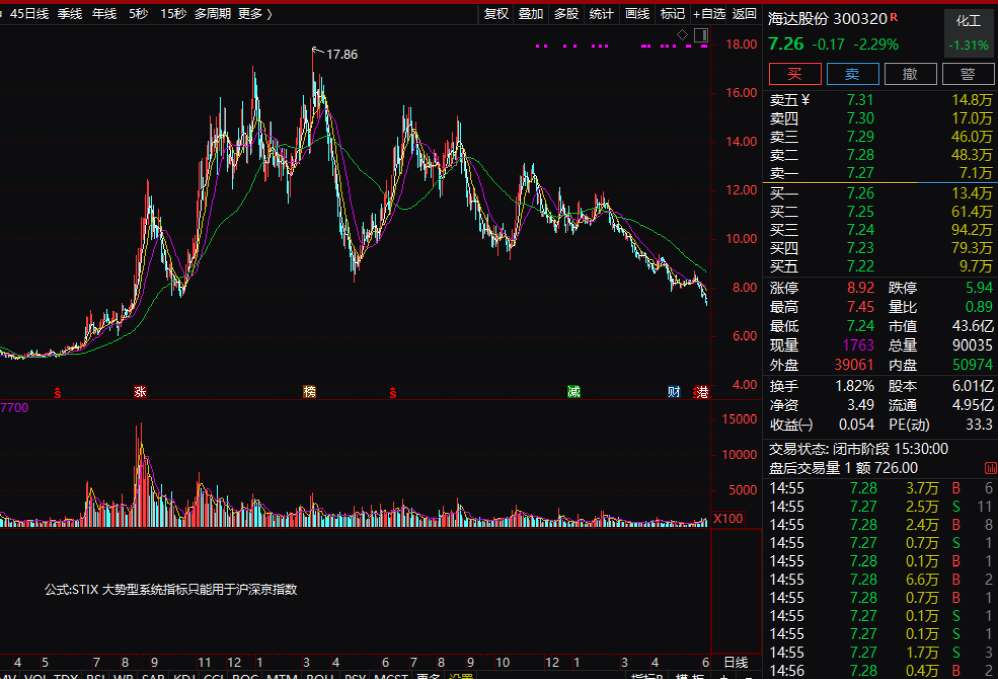Click the red 买 buy button
Image resolution: width=998 pixels, height=679 pixels.
pos(795,74)
